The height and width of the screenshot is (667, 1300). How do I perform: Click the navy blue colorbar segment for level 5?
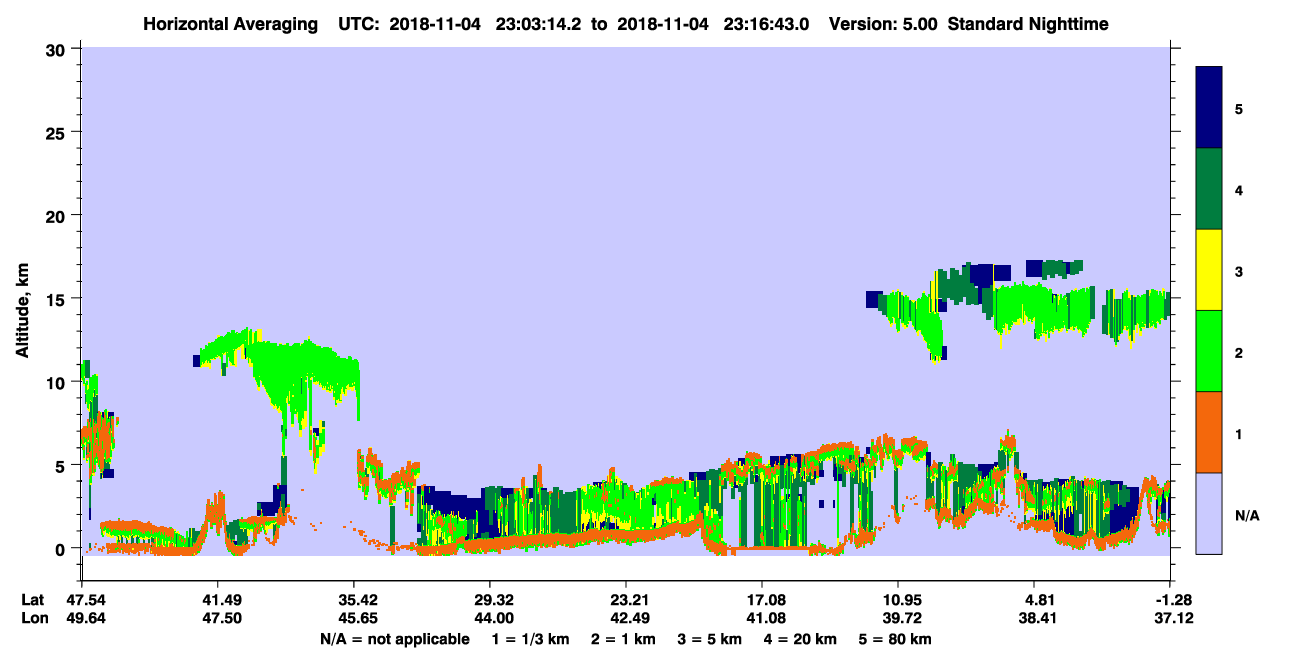coord(1209,108)
